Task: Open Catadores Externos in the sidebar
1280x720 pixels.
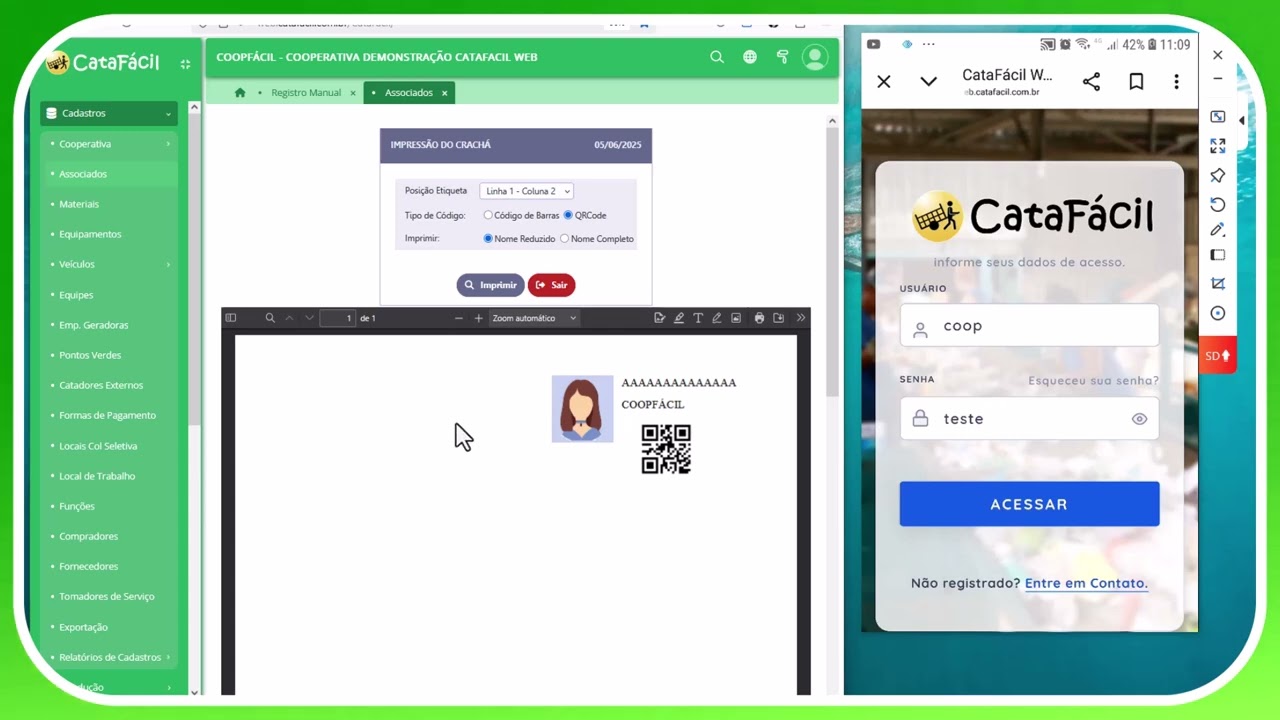Action: (101, 385)
